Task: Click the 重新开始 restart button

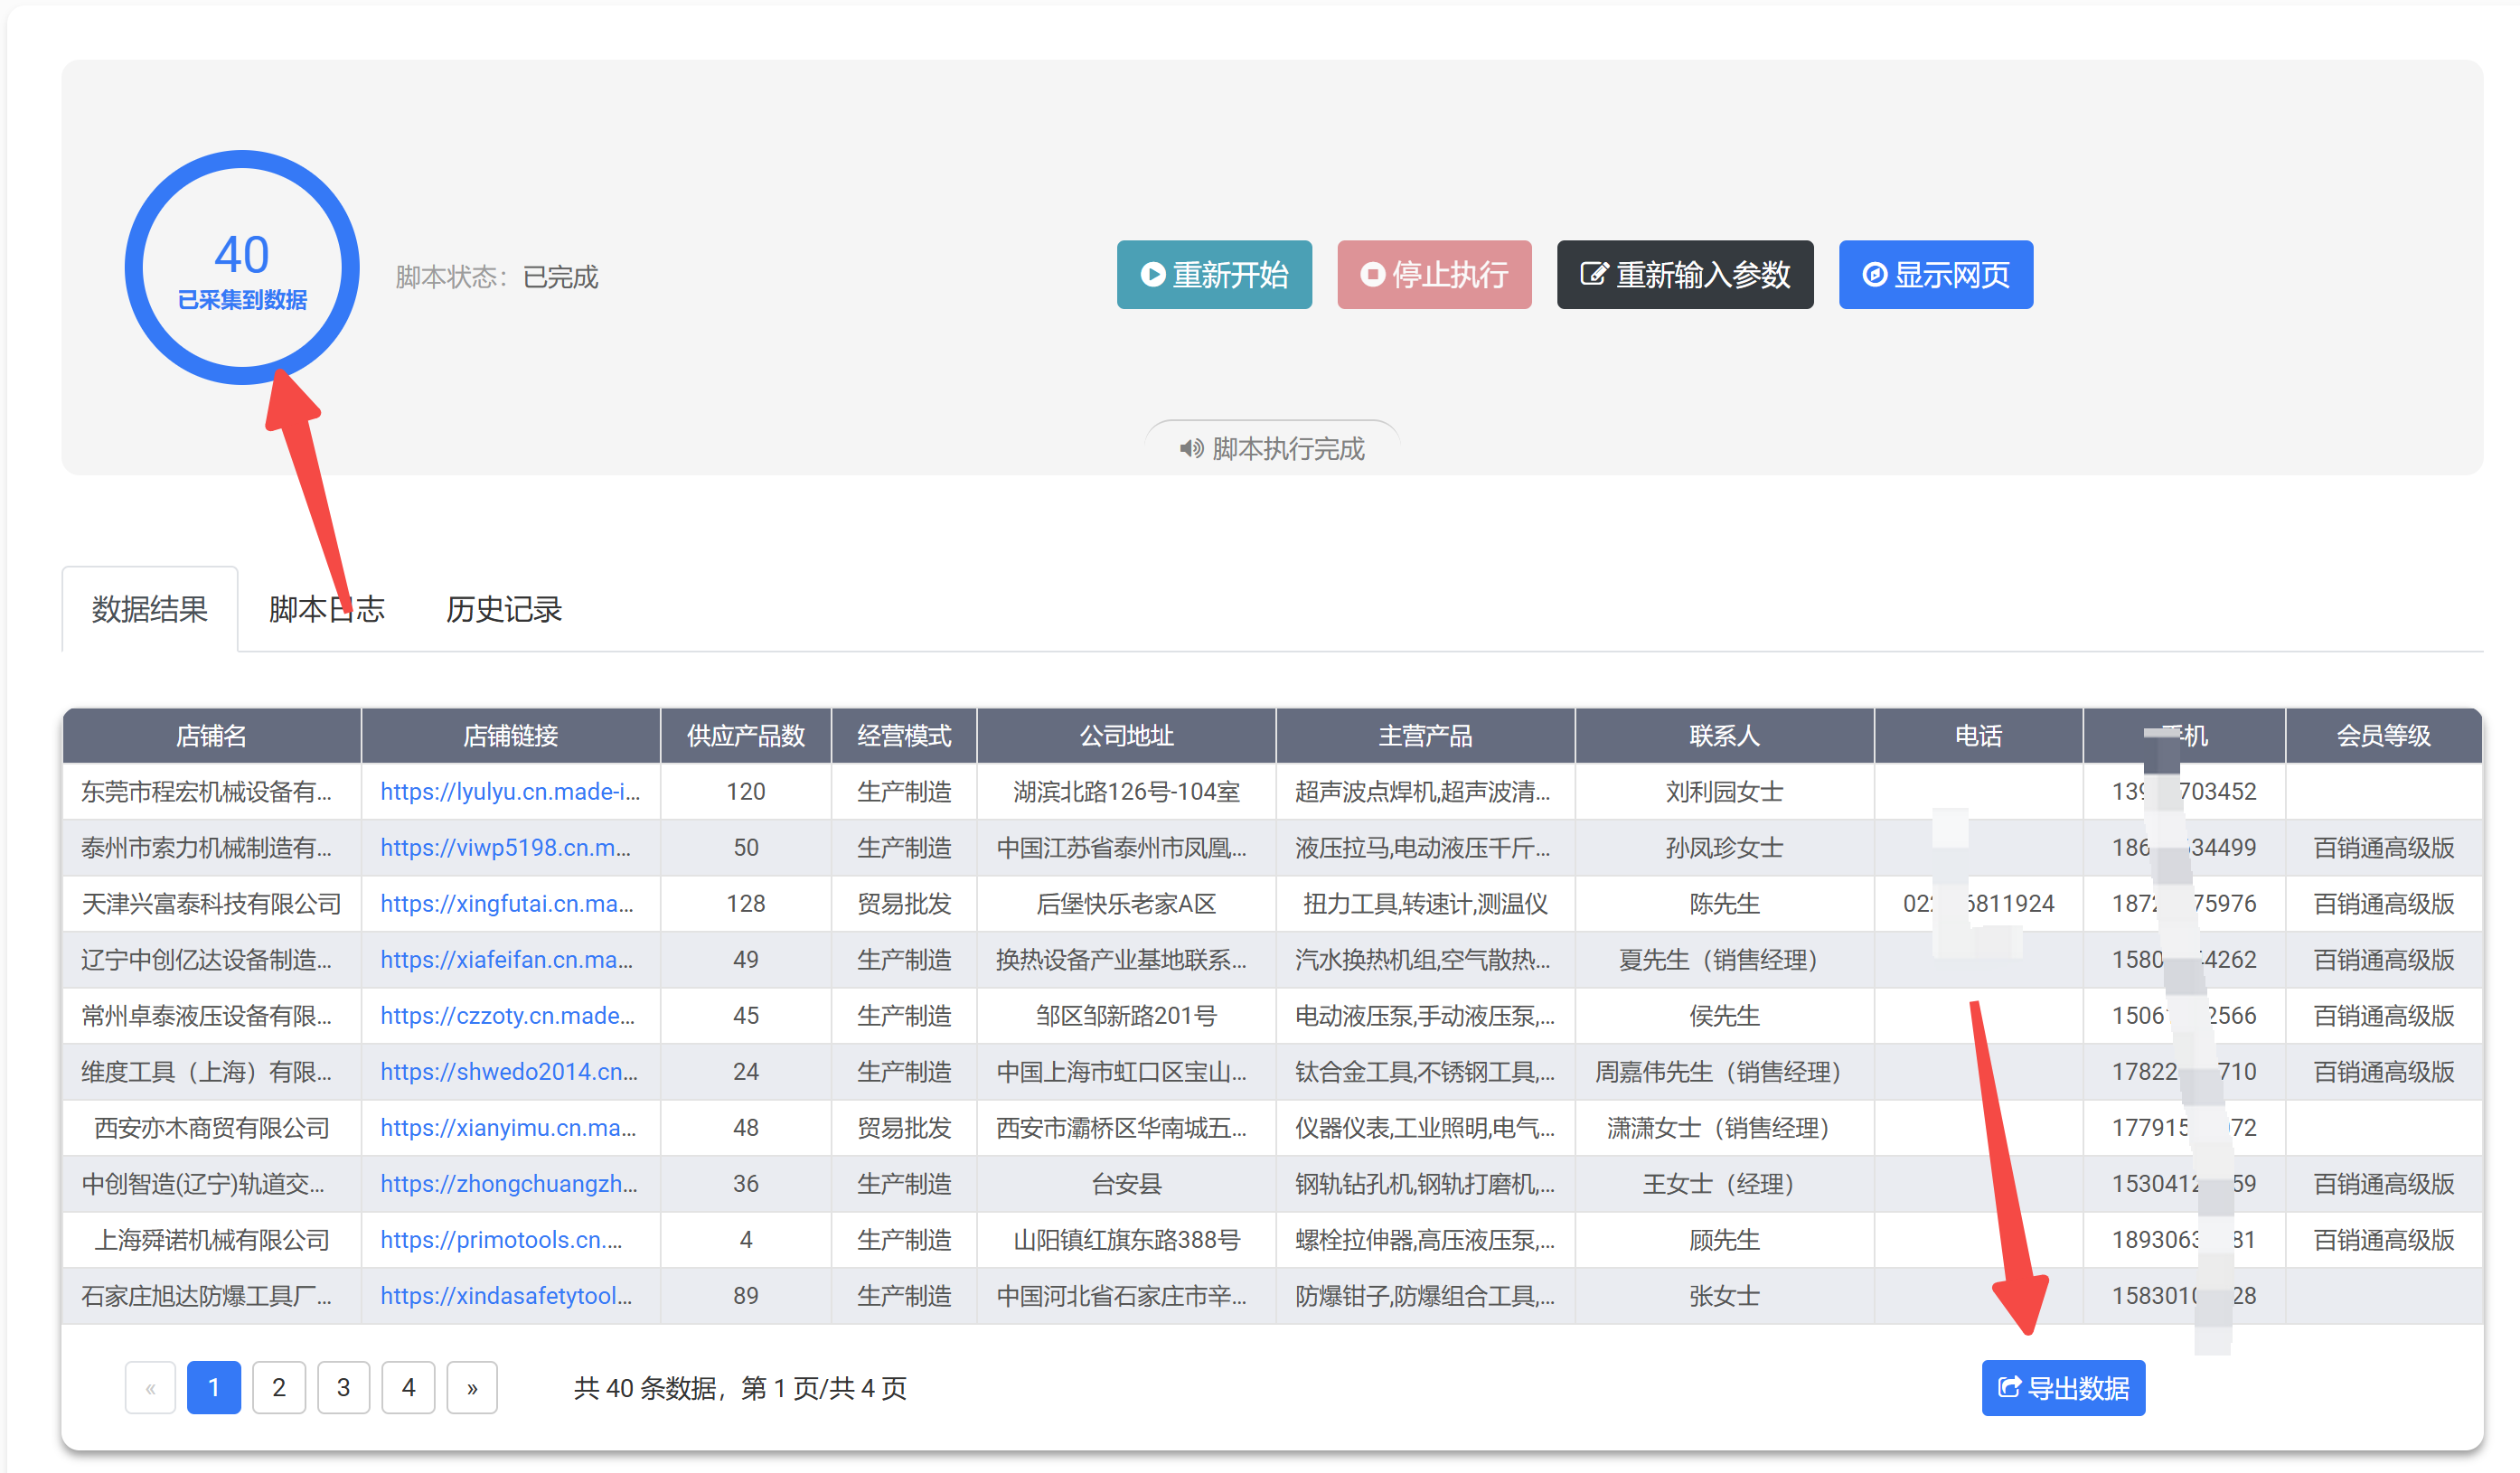Action: (1214, 275)
